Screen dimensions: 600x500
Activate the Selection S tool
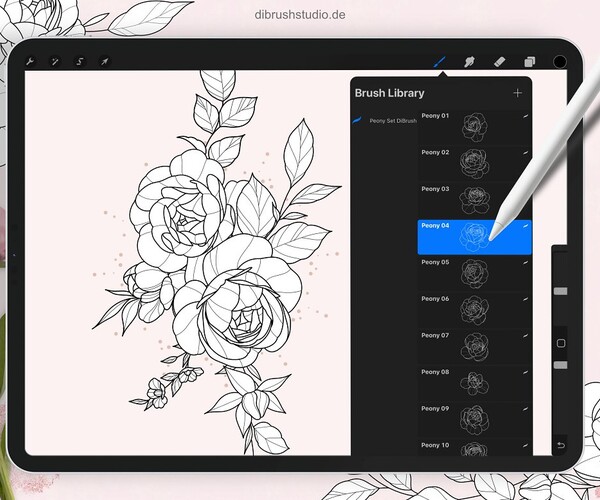click(80, 61)
